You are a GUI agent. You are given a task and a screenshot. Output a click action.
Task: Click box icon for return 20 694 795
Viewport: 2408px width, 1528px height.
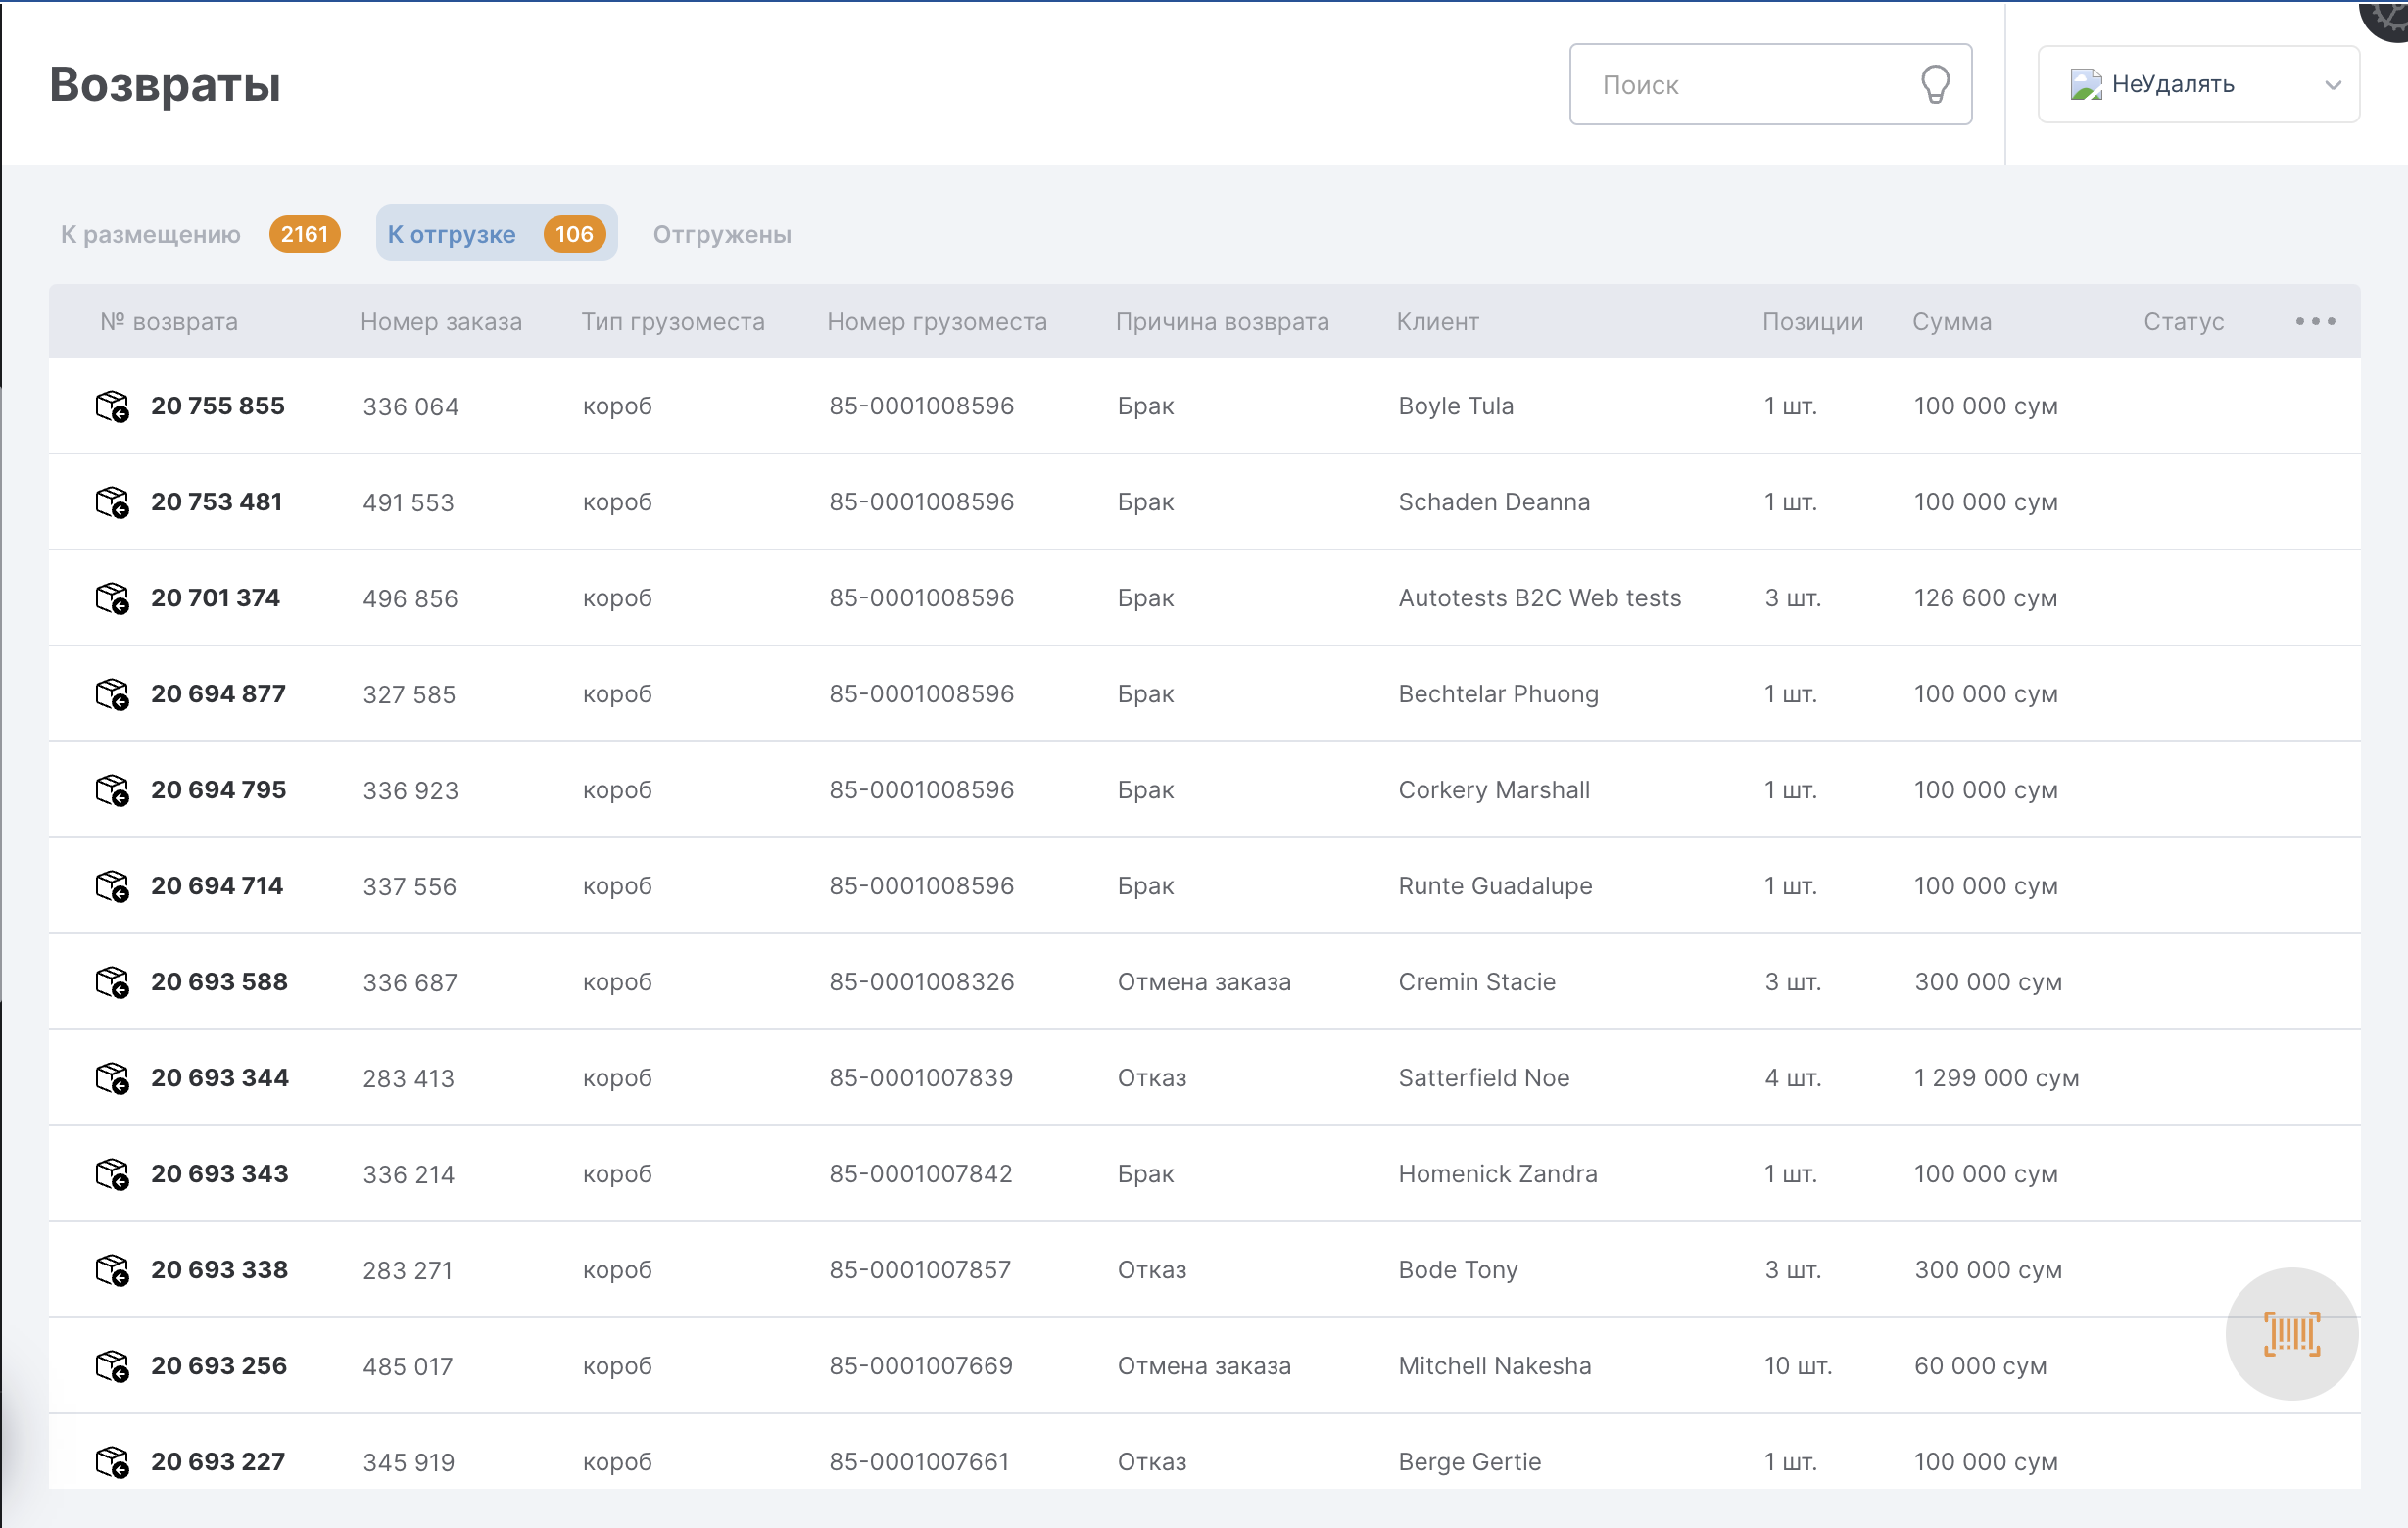pyautogui.click(x=112, y=791)
